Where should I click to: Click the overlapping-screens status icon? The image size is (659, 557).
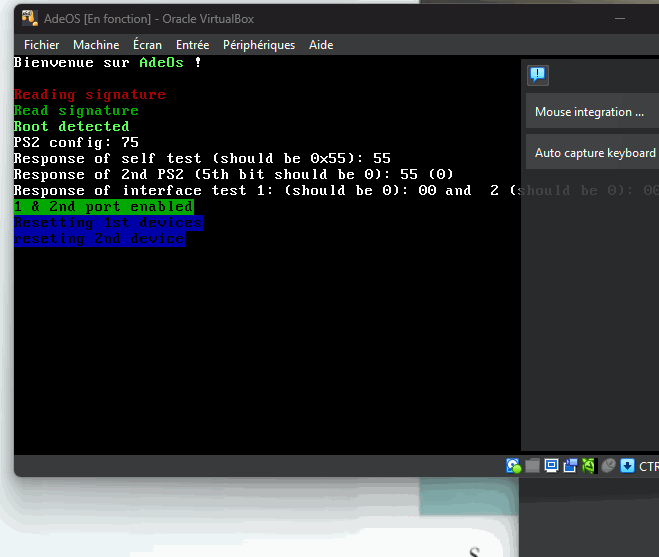coord(570,466)
